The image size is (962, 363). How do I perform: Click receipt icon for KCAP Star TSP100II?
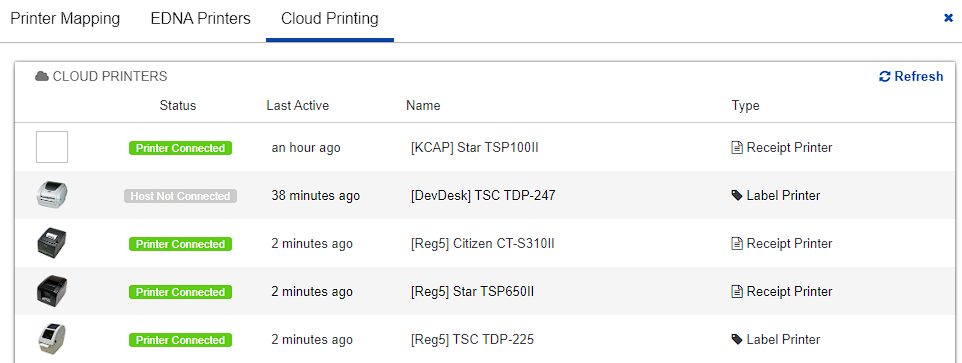pyautogui.click(x=737, y=148)
